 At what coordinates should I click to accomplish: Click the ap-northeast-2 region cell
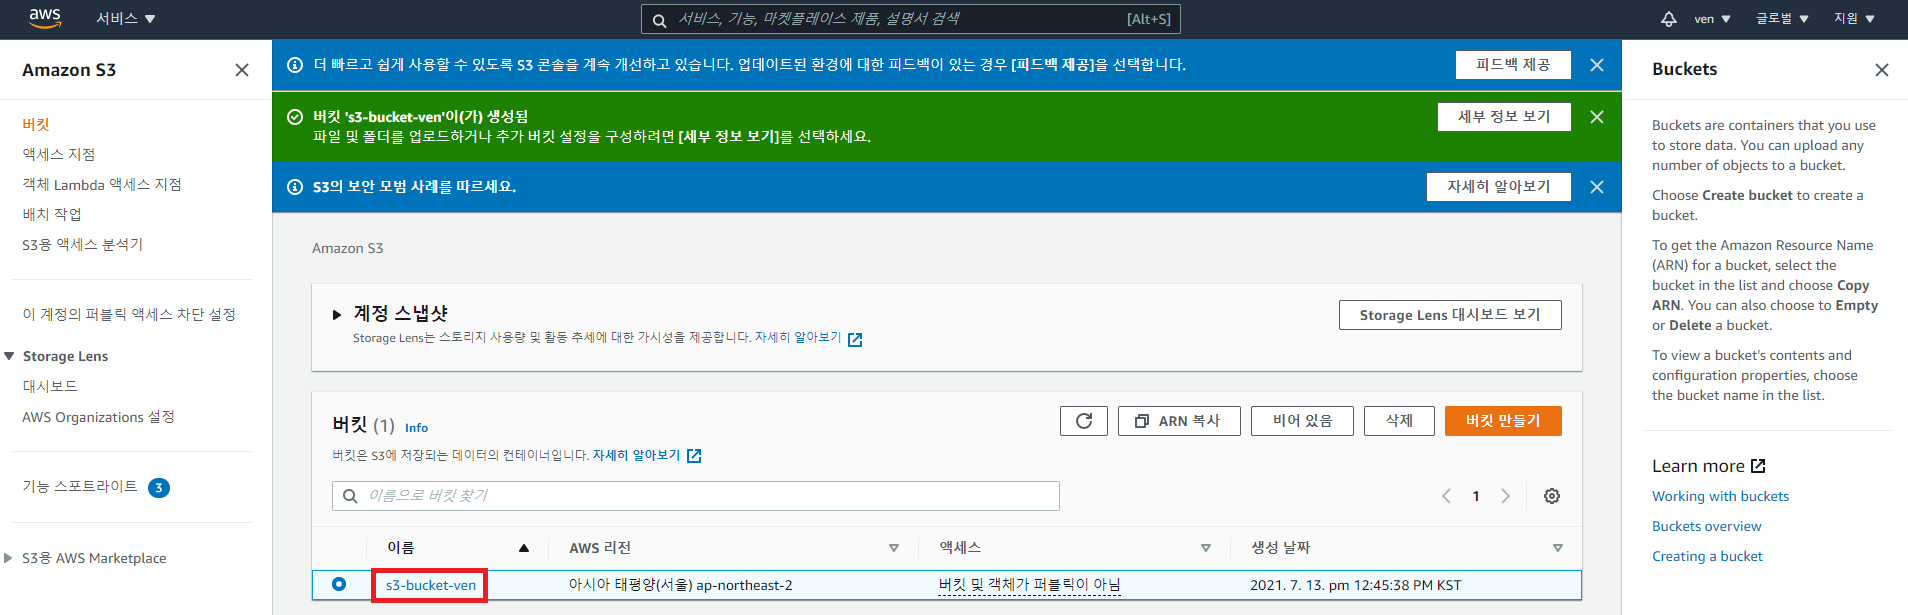[x=680, y=586]
